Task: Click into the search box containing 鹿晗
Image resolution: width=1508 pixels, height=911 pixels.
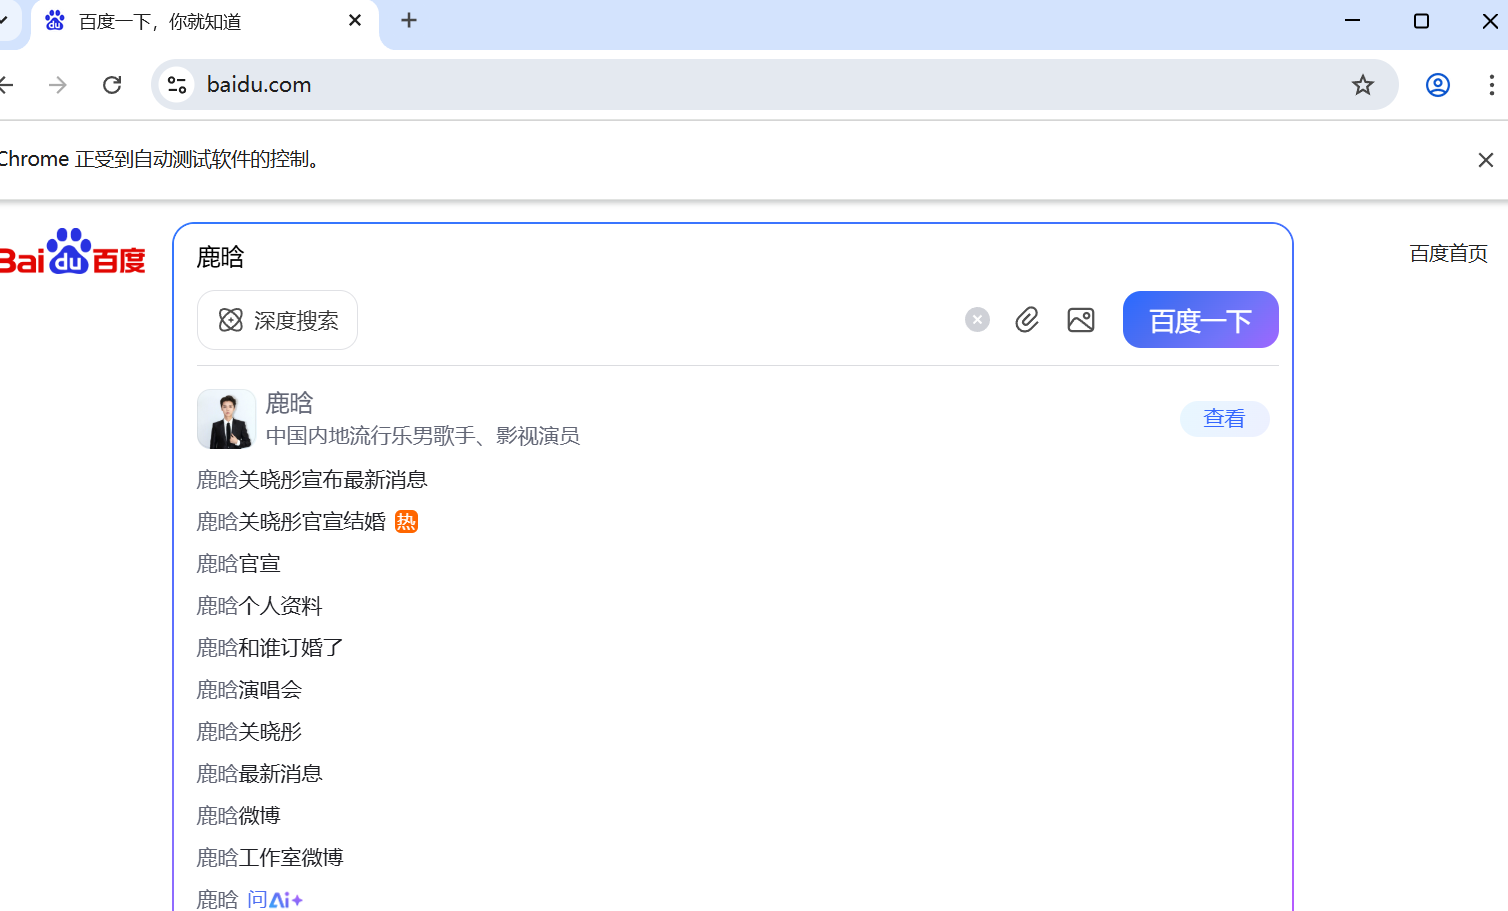Action: pyautogui.click(x=735, y=257)
